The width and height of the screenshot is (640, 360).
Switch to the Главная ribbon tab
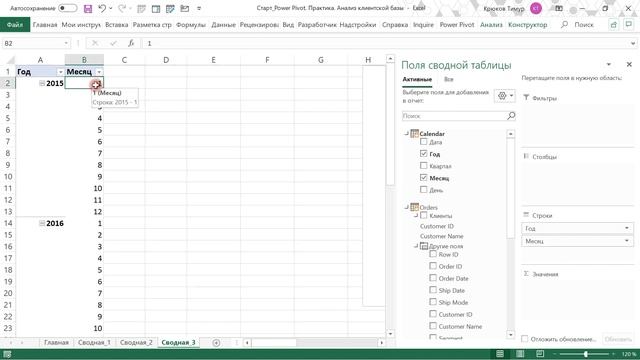[45, 24]
